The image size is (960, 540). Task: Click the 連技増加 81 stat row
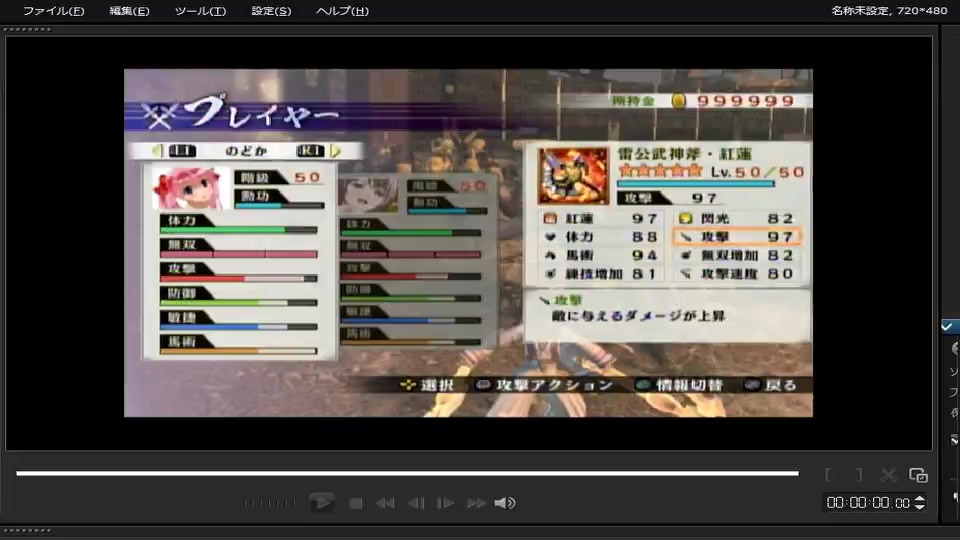601,274
